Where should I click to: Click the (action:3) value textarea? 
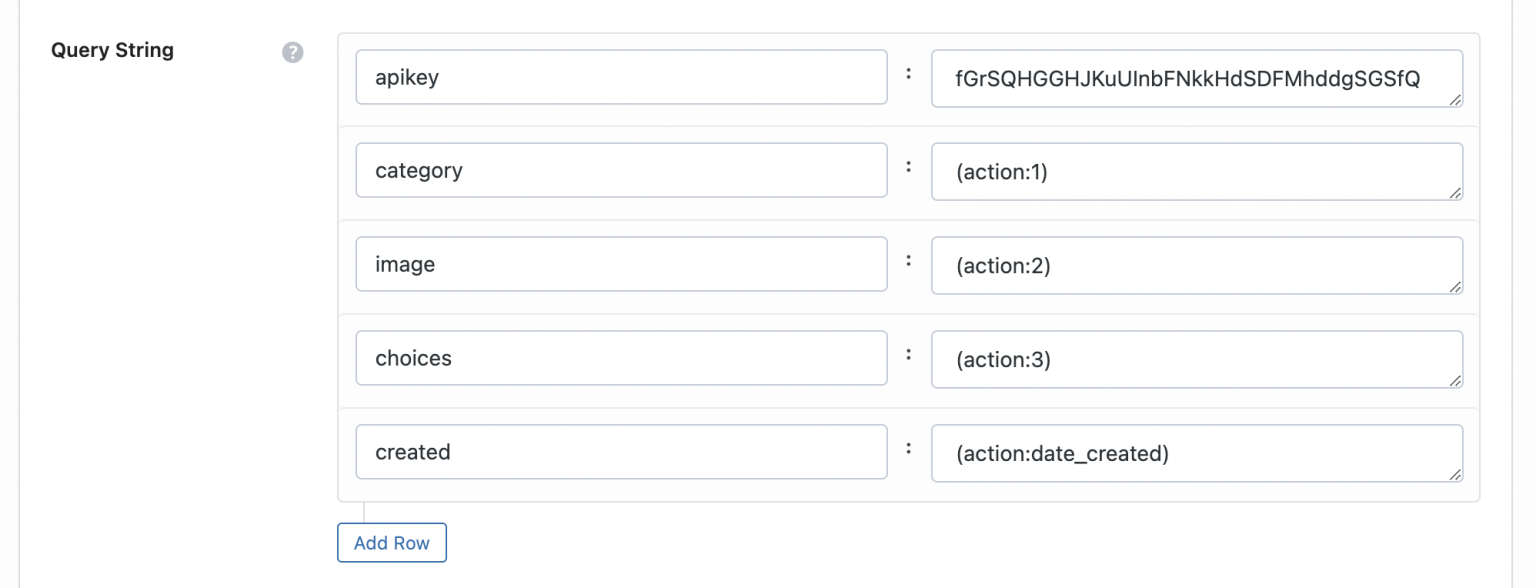click(x=1197, y=360)
